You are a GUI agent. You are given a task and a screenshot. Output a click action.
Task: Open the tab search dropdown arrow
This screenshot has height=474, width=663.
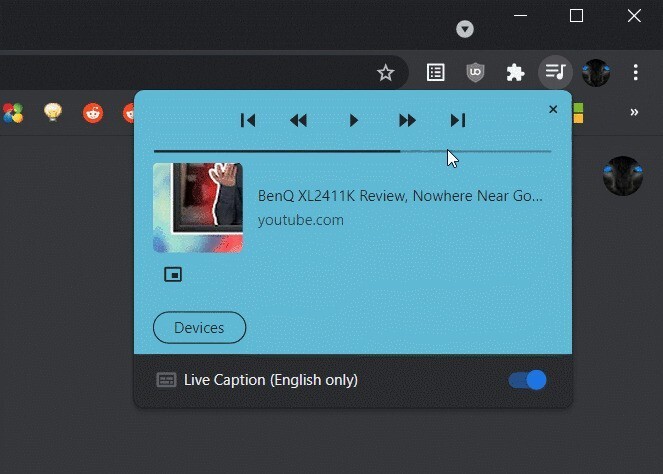click(465, 29)
